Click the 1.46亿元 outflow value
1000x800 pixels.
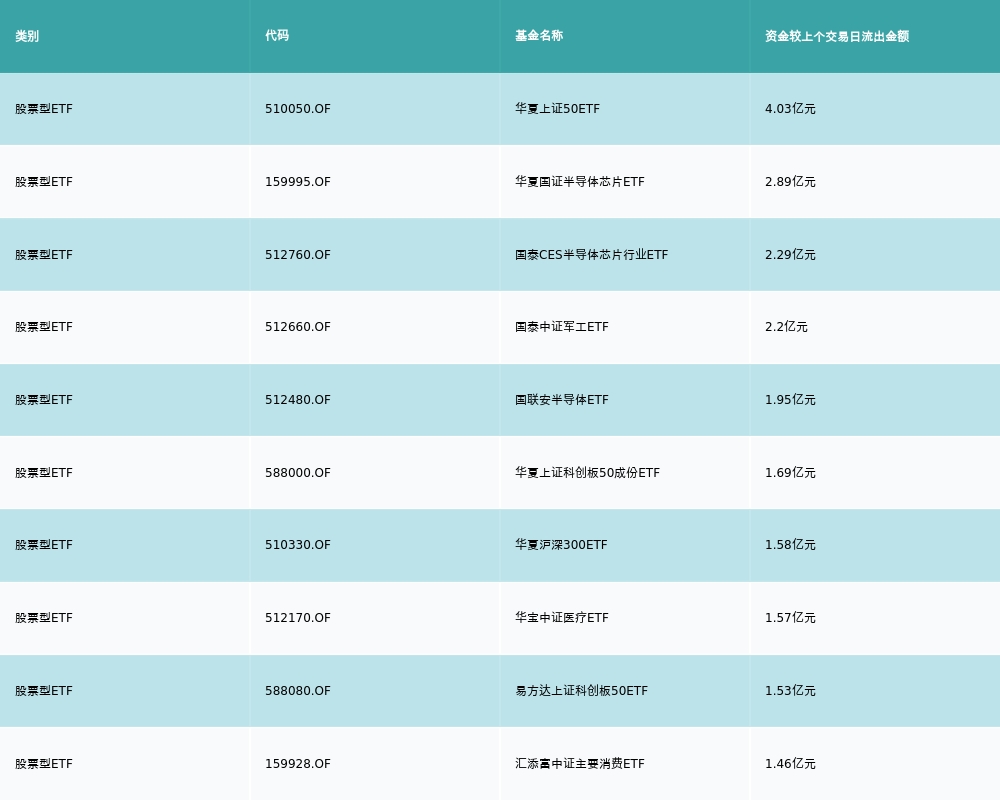(790, 764)
